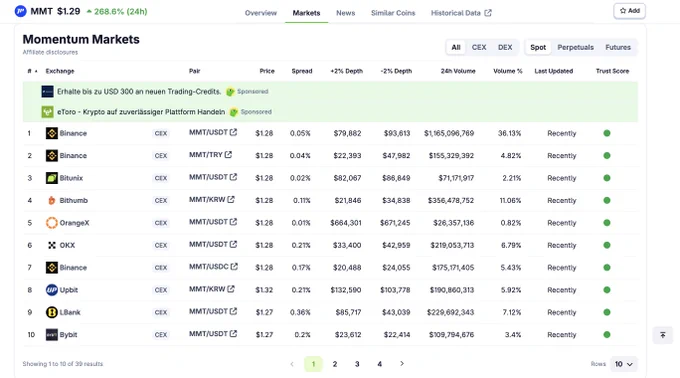Screen dimensions: 680x378
Task: Click the Binance logo in the MMT/TRY row
Action: [52, 156]
